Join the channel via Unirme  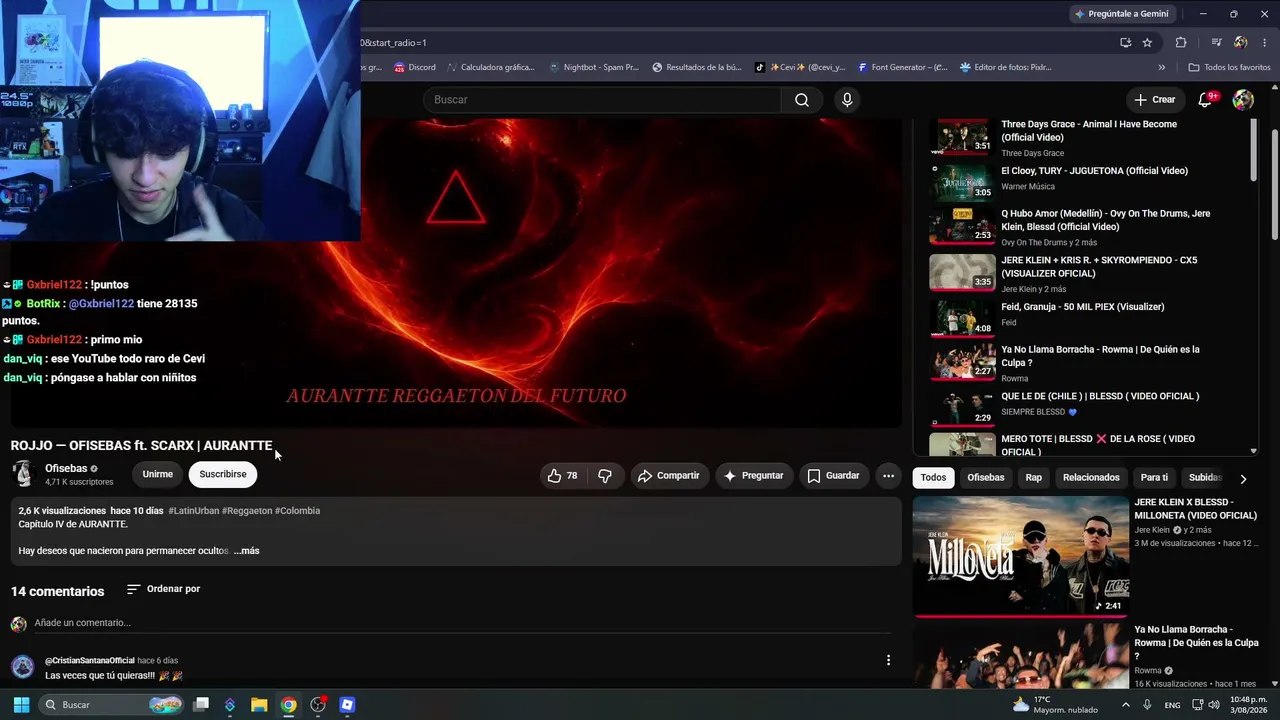[157, 475]
